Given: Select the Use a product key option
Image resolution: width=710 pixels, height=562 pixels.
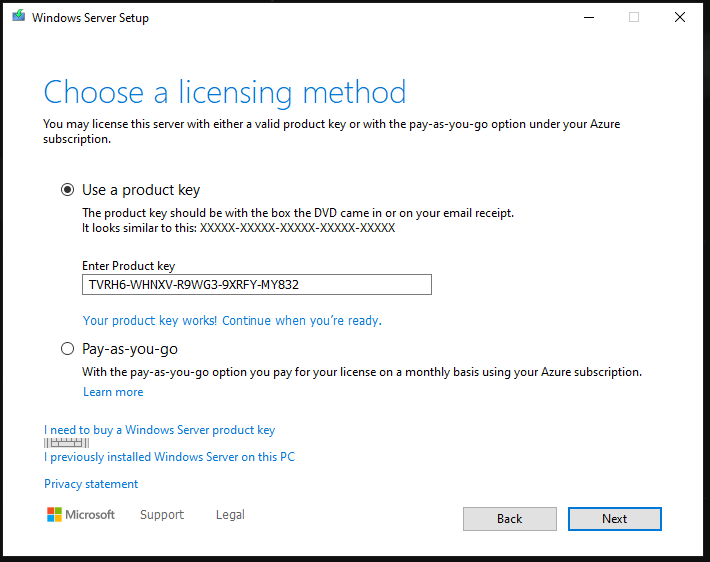Looking at the screenshot, I should click(x=67, y=190).
